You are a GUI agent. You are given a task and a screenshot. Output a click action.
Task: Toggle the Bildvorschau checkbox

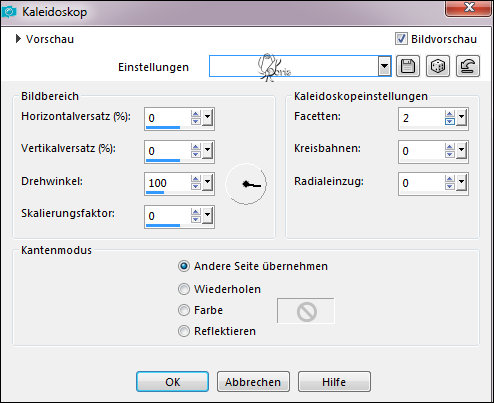pos(401,39)
